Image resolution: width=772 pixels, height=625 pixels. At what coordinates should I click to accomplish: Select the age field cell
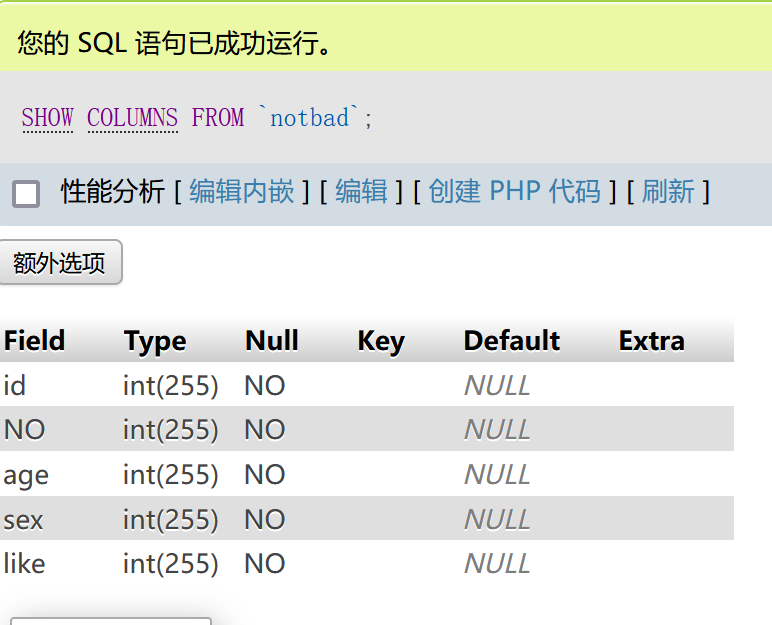coord(26,475)
